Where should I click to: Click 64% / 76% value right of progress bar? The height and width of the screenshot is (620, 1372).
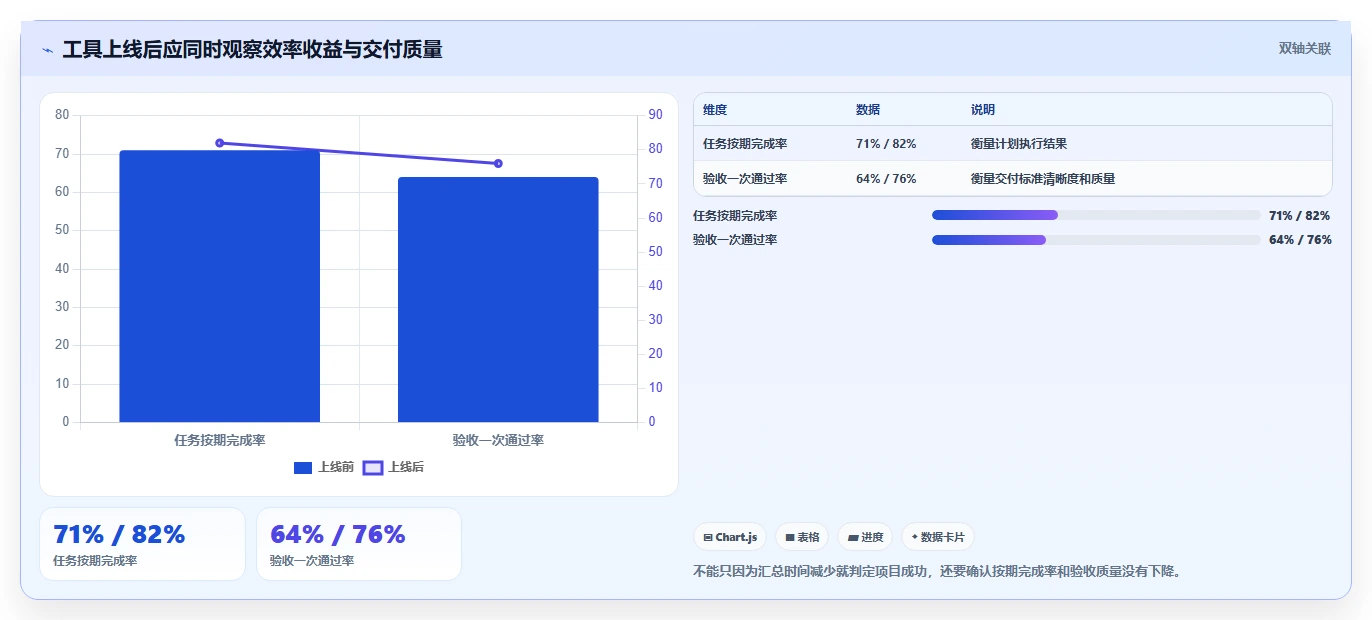1300,240
